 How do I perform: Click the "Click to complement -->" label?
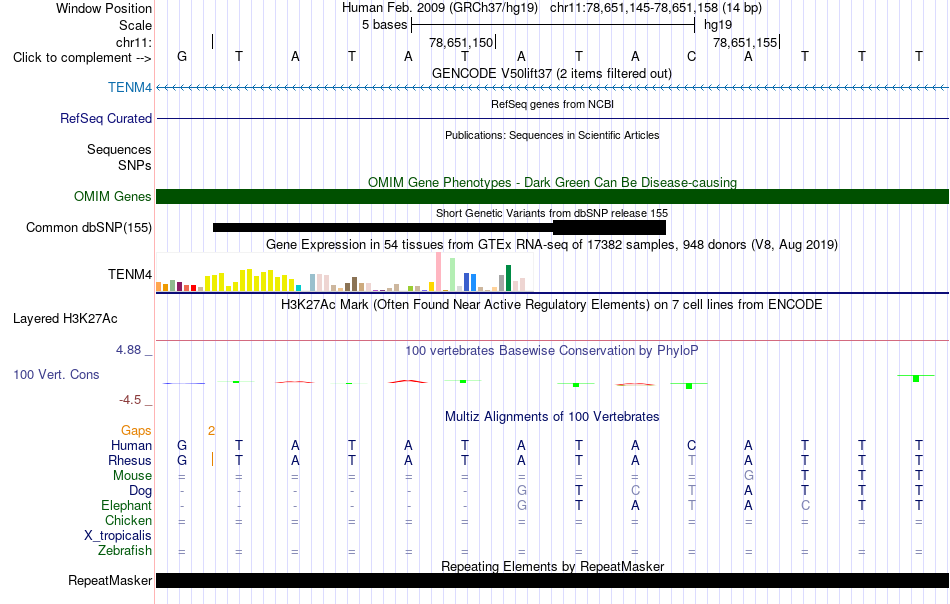82,58
